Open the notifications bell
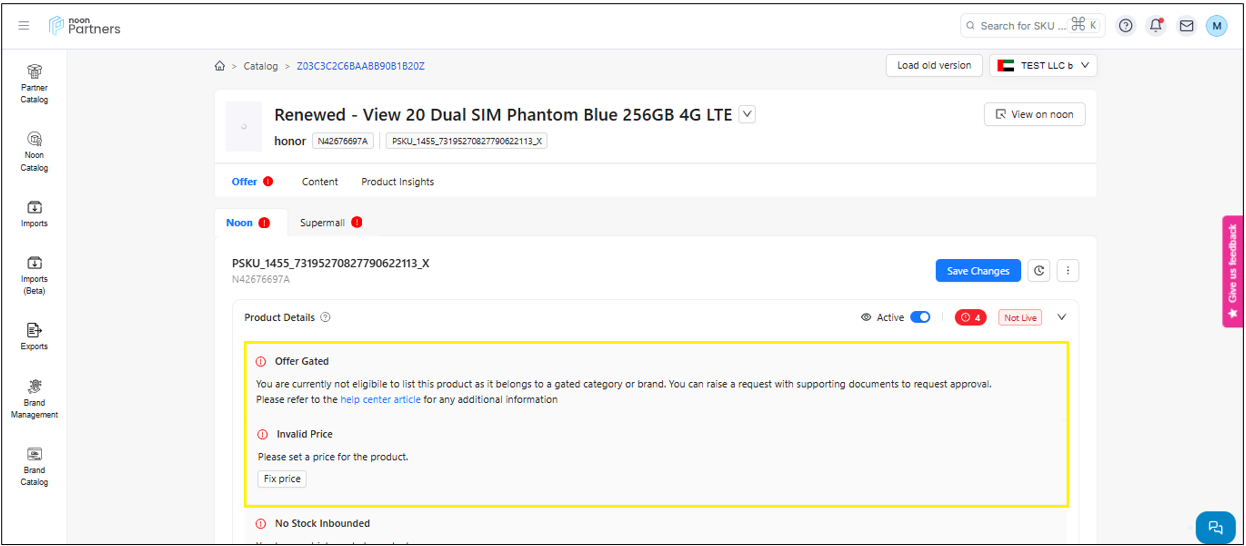Screen dimensions: 1246x546 pos(1156,26)
